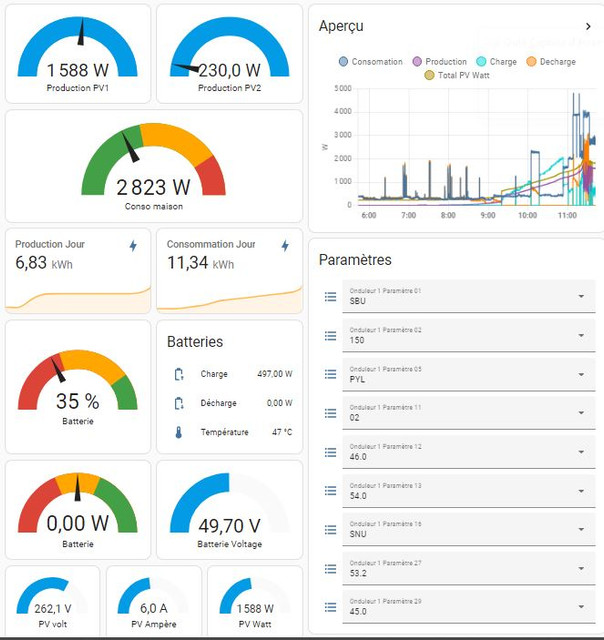
Task: Open the Production Jour 6,83 kWh card
Action: coord(78,271)
